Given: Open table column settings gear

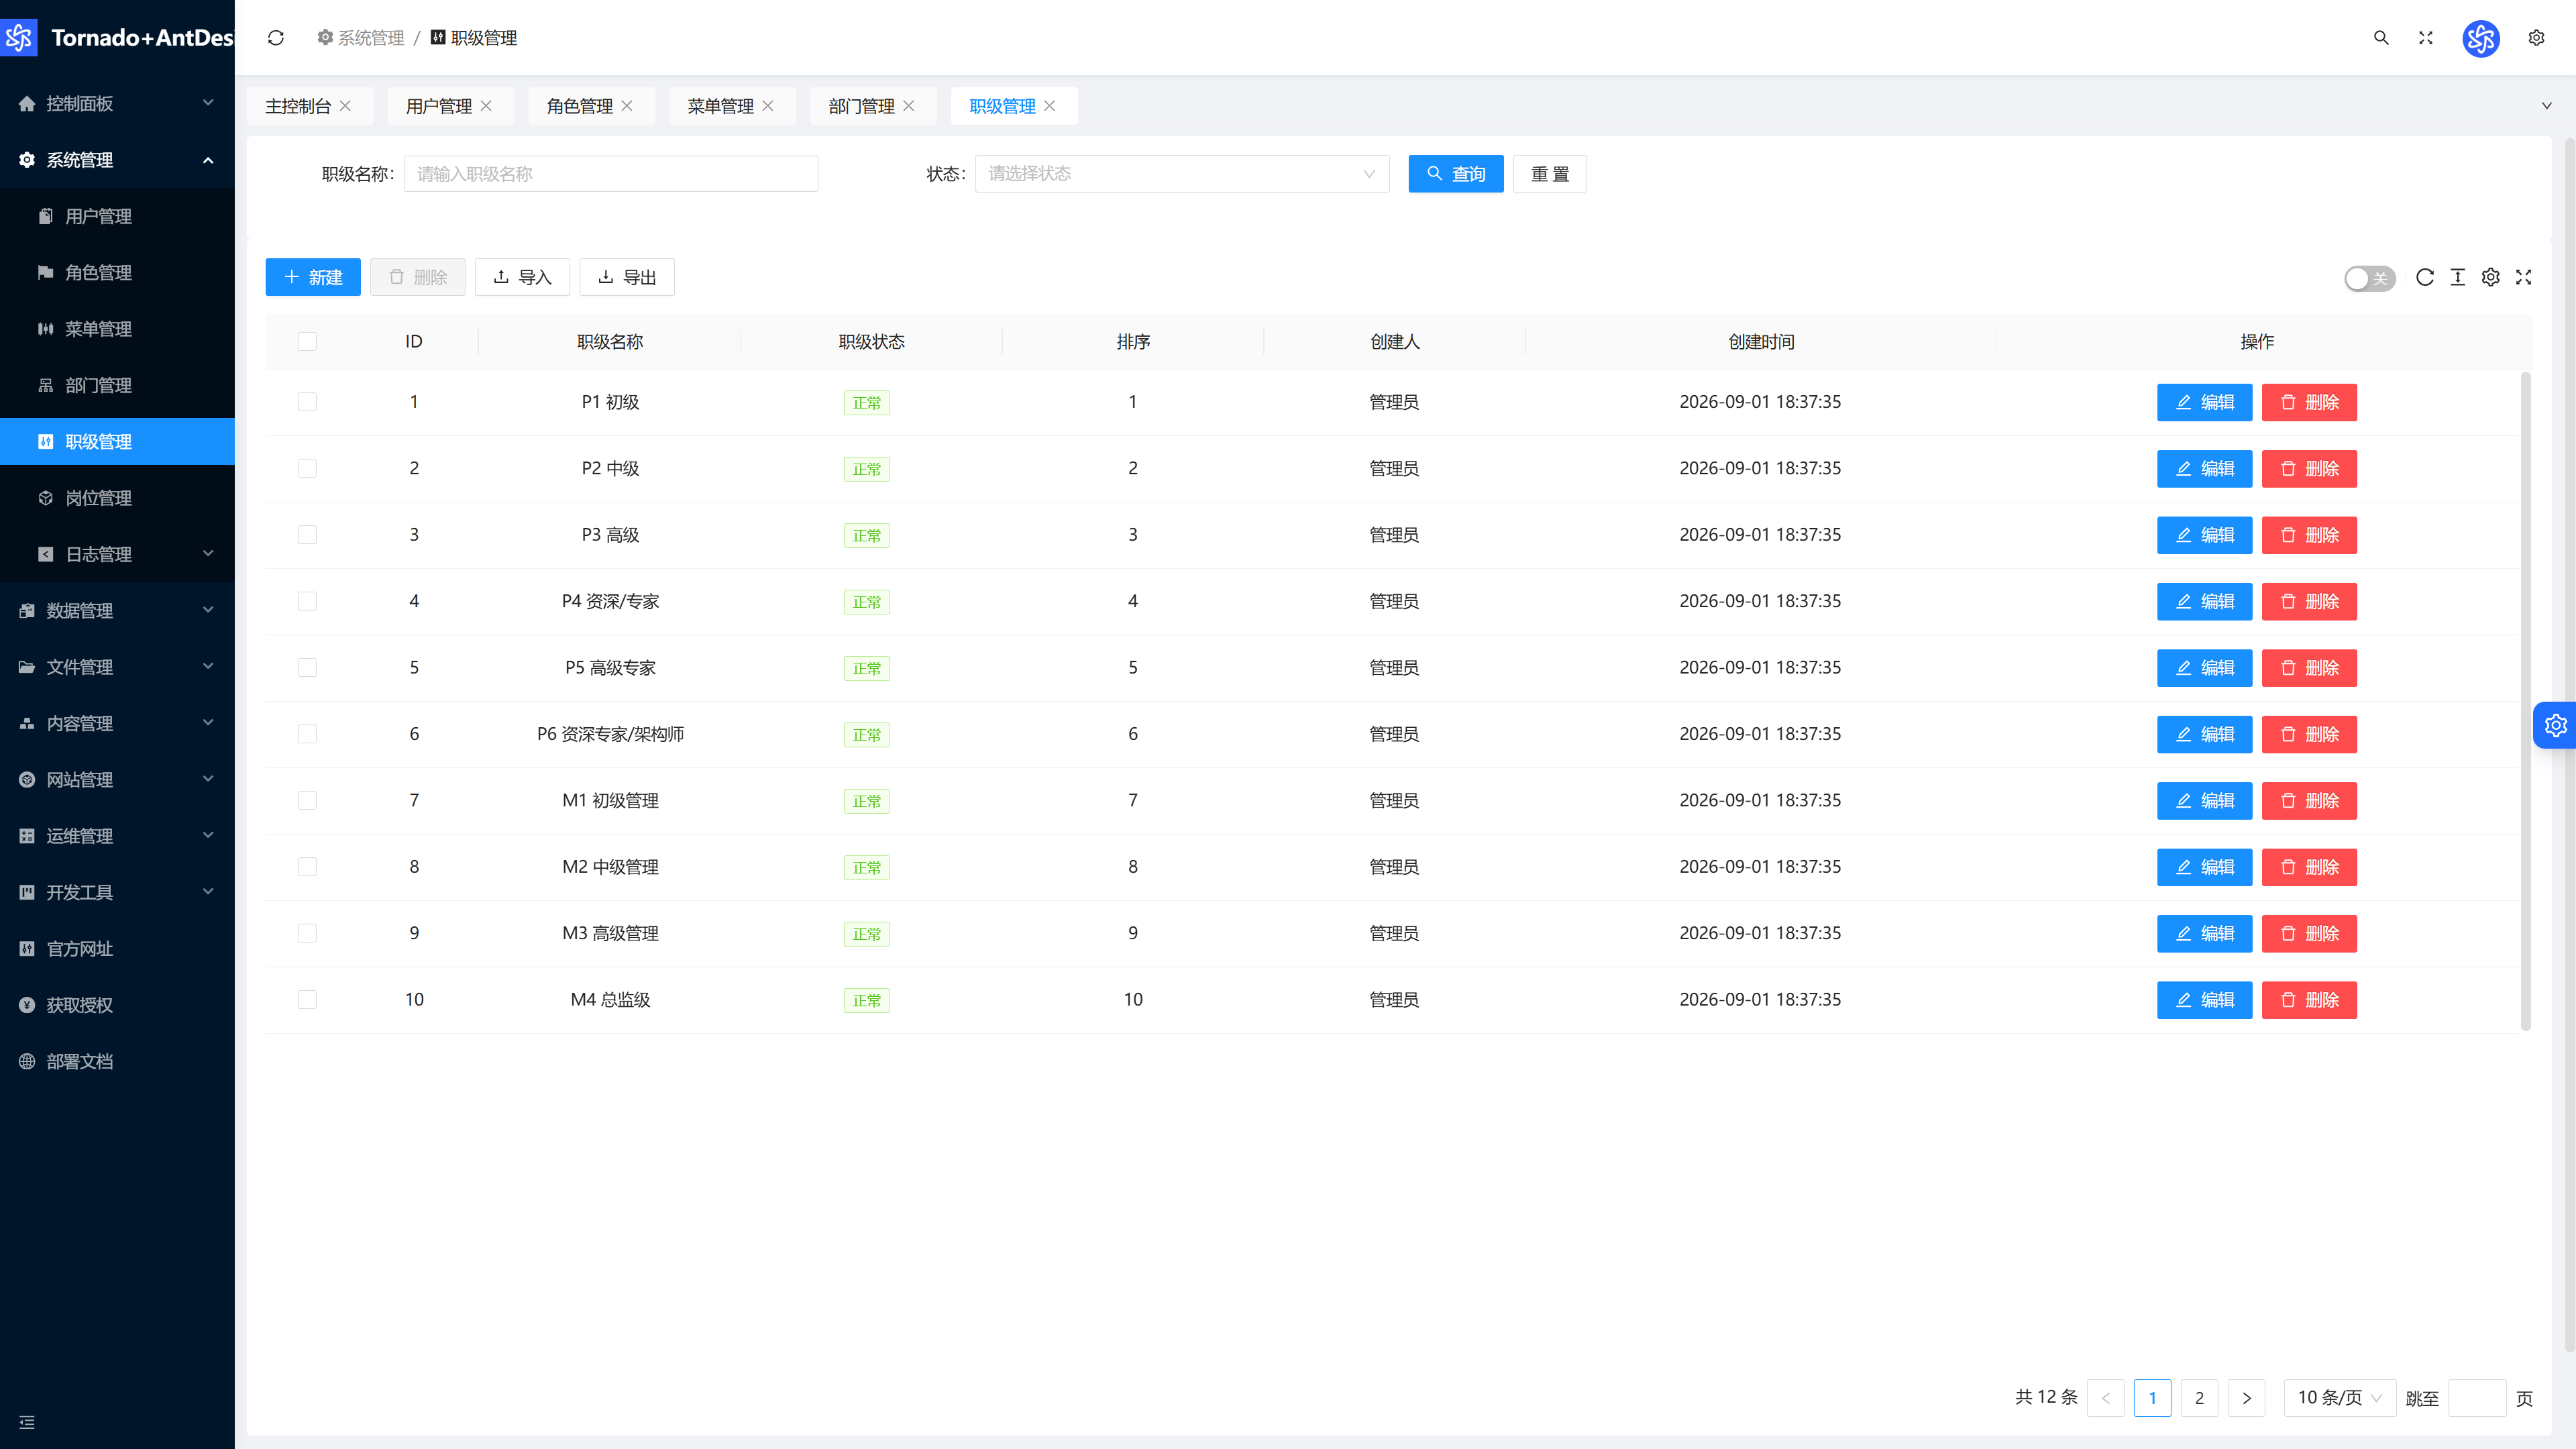Looking at the screenshot, I should [x=2491, y=277].
